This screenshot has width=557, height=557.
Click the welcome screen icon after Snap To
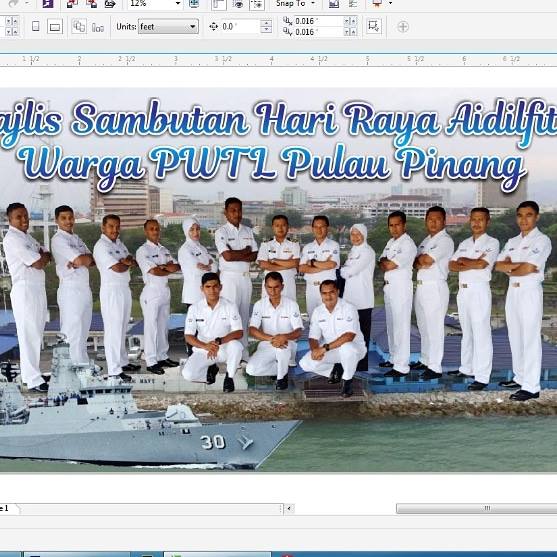coord(334,4)
